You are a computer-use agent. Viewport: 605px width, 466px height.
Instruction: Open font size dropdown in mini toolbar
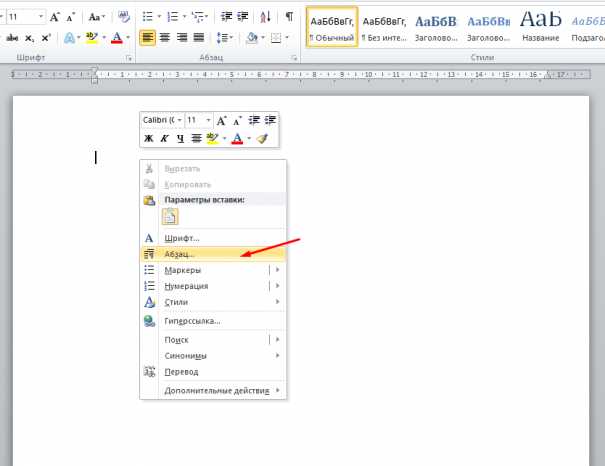(x=199, y=120)
